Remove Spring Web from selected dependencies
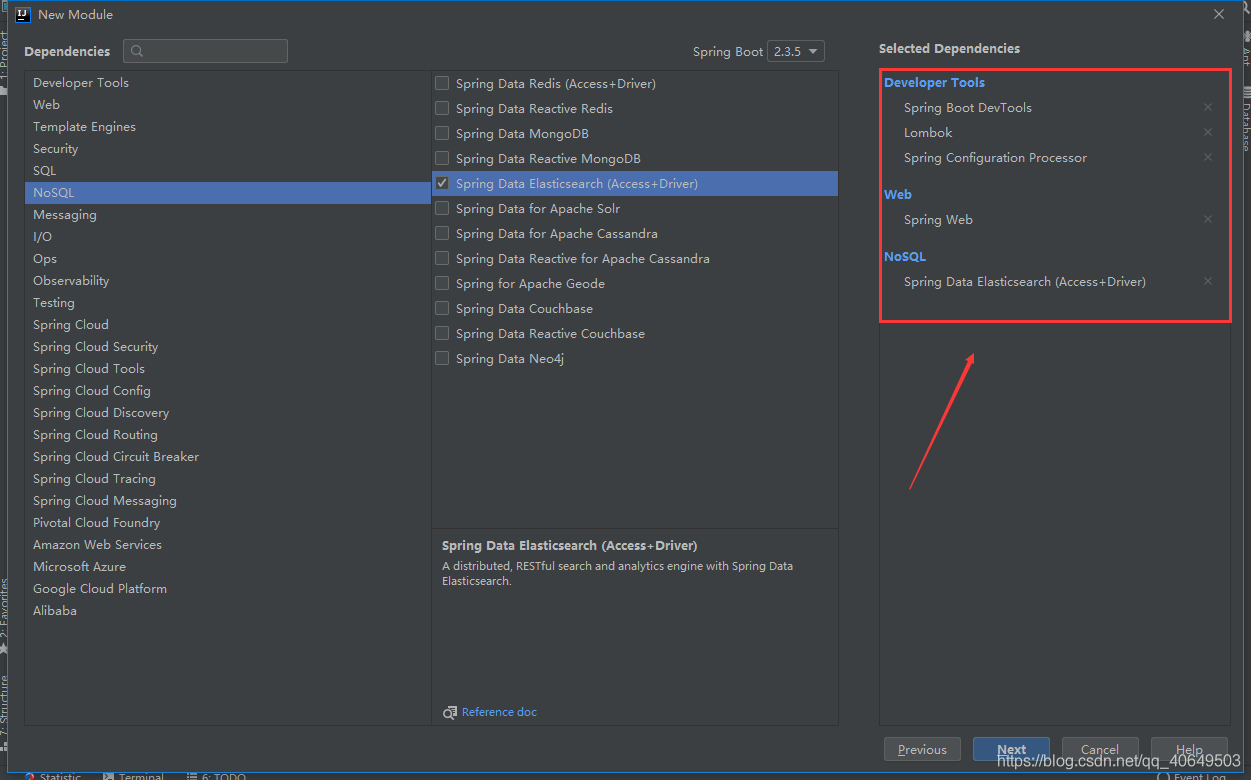The image size is (1251, 780). [x=1207, y=219]
